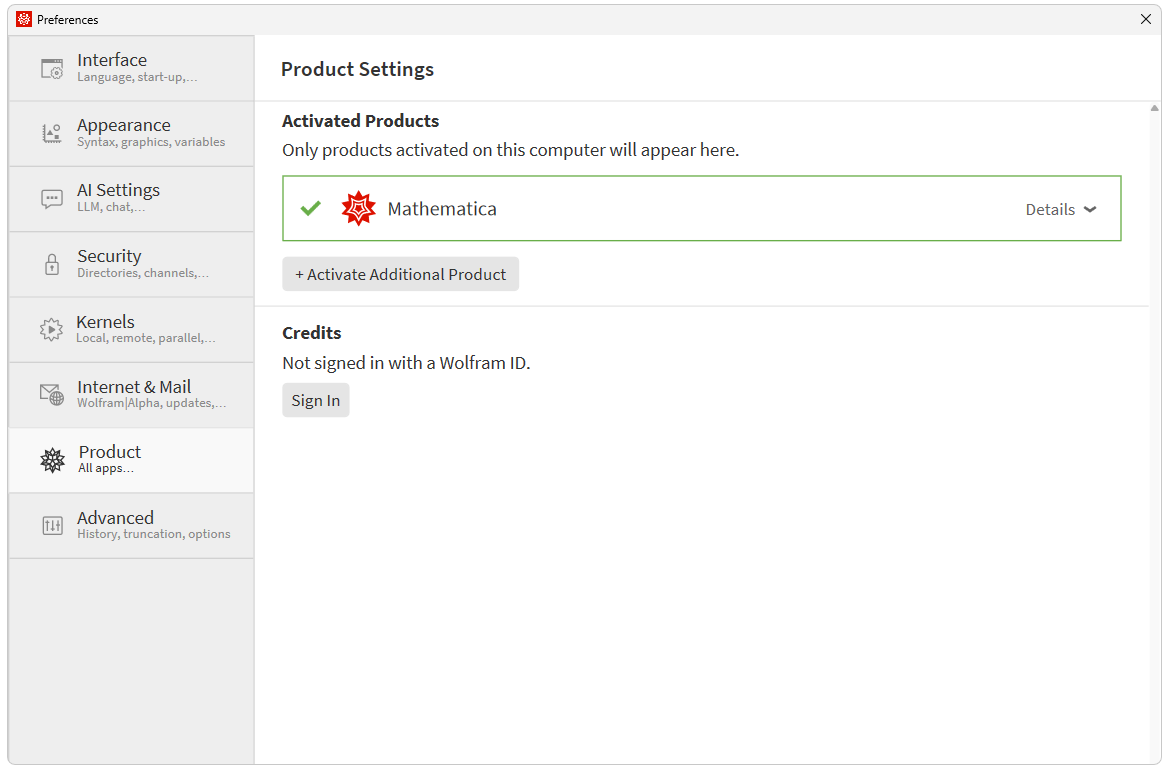Click 'Only products activated on this computer' text
The width and height of the screenshot is (1168, 767).
click(x=510, y=150)
